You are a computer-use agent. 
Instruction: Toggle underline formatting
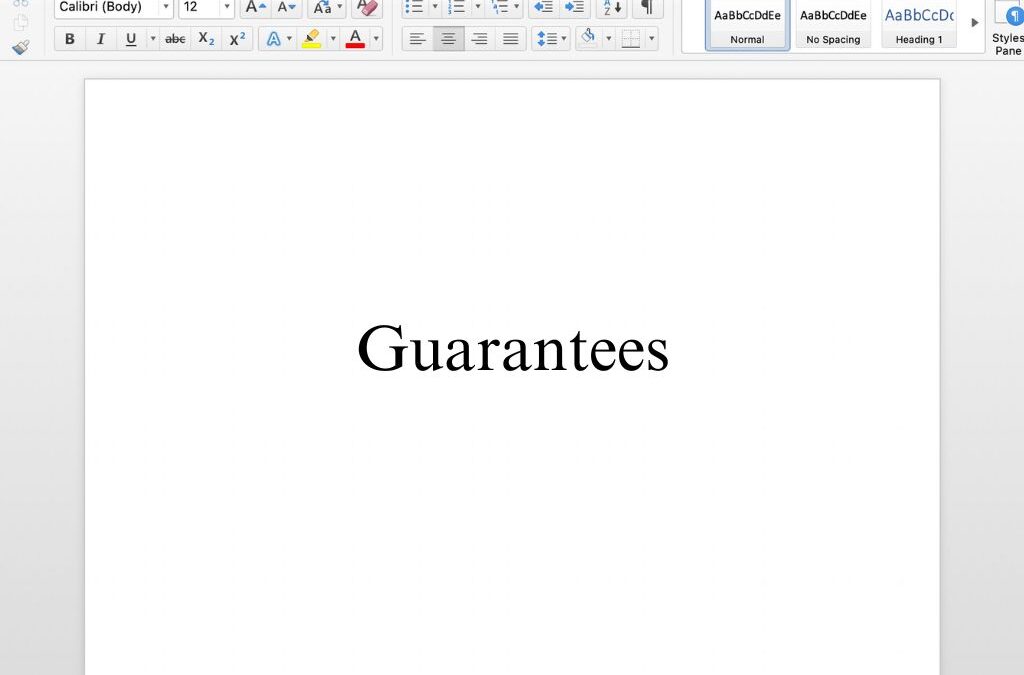coord(131,39)
